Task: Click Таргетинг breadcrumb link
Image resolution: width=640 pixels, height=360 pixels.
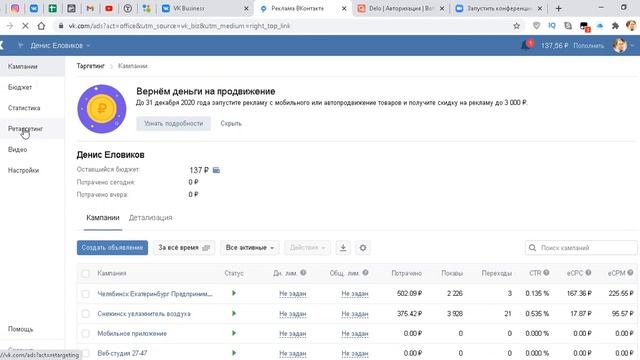Action: tap(91, 66)
